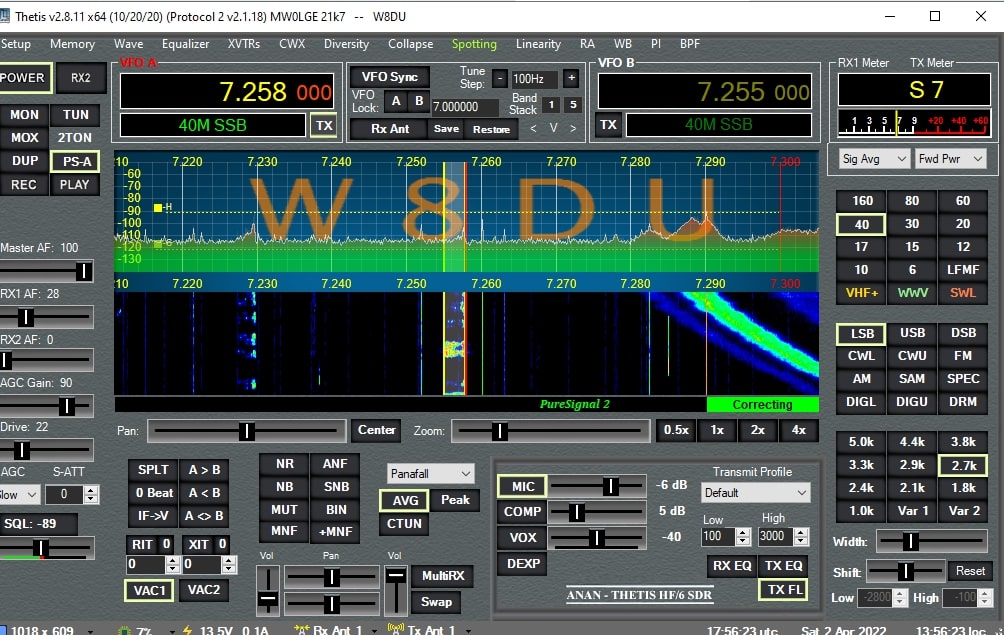Open the Diversity menu
1004x635 pixels.
tap(346, 44)
